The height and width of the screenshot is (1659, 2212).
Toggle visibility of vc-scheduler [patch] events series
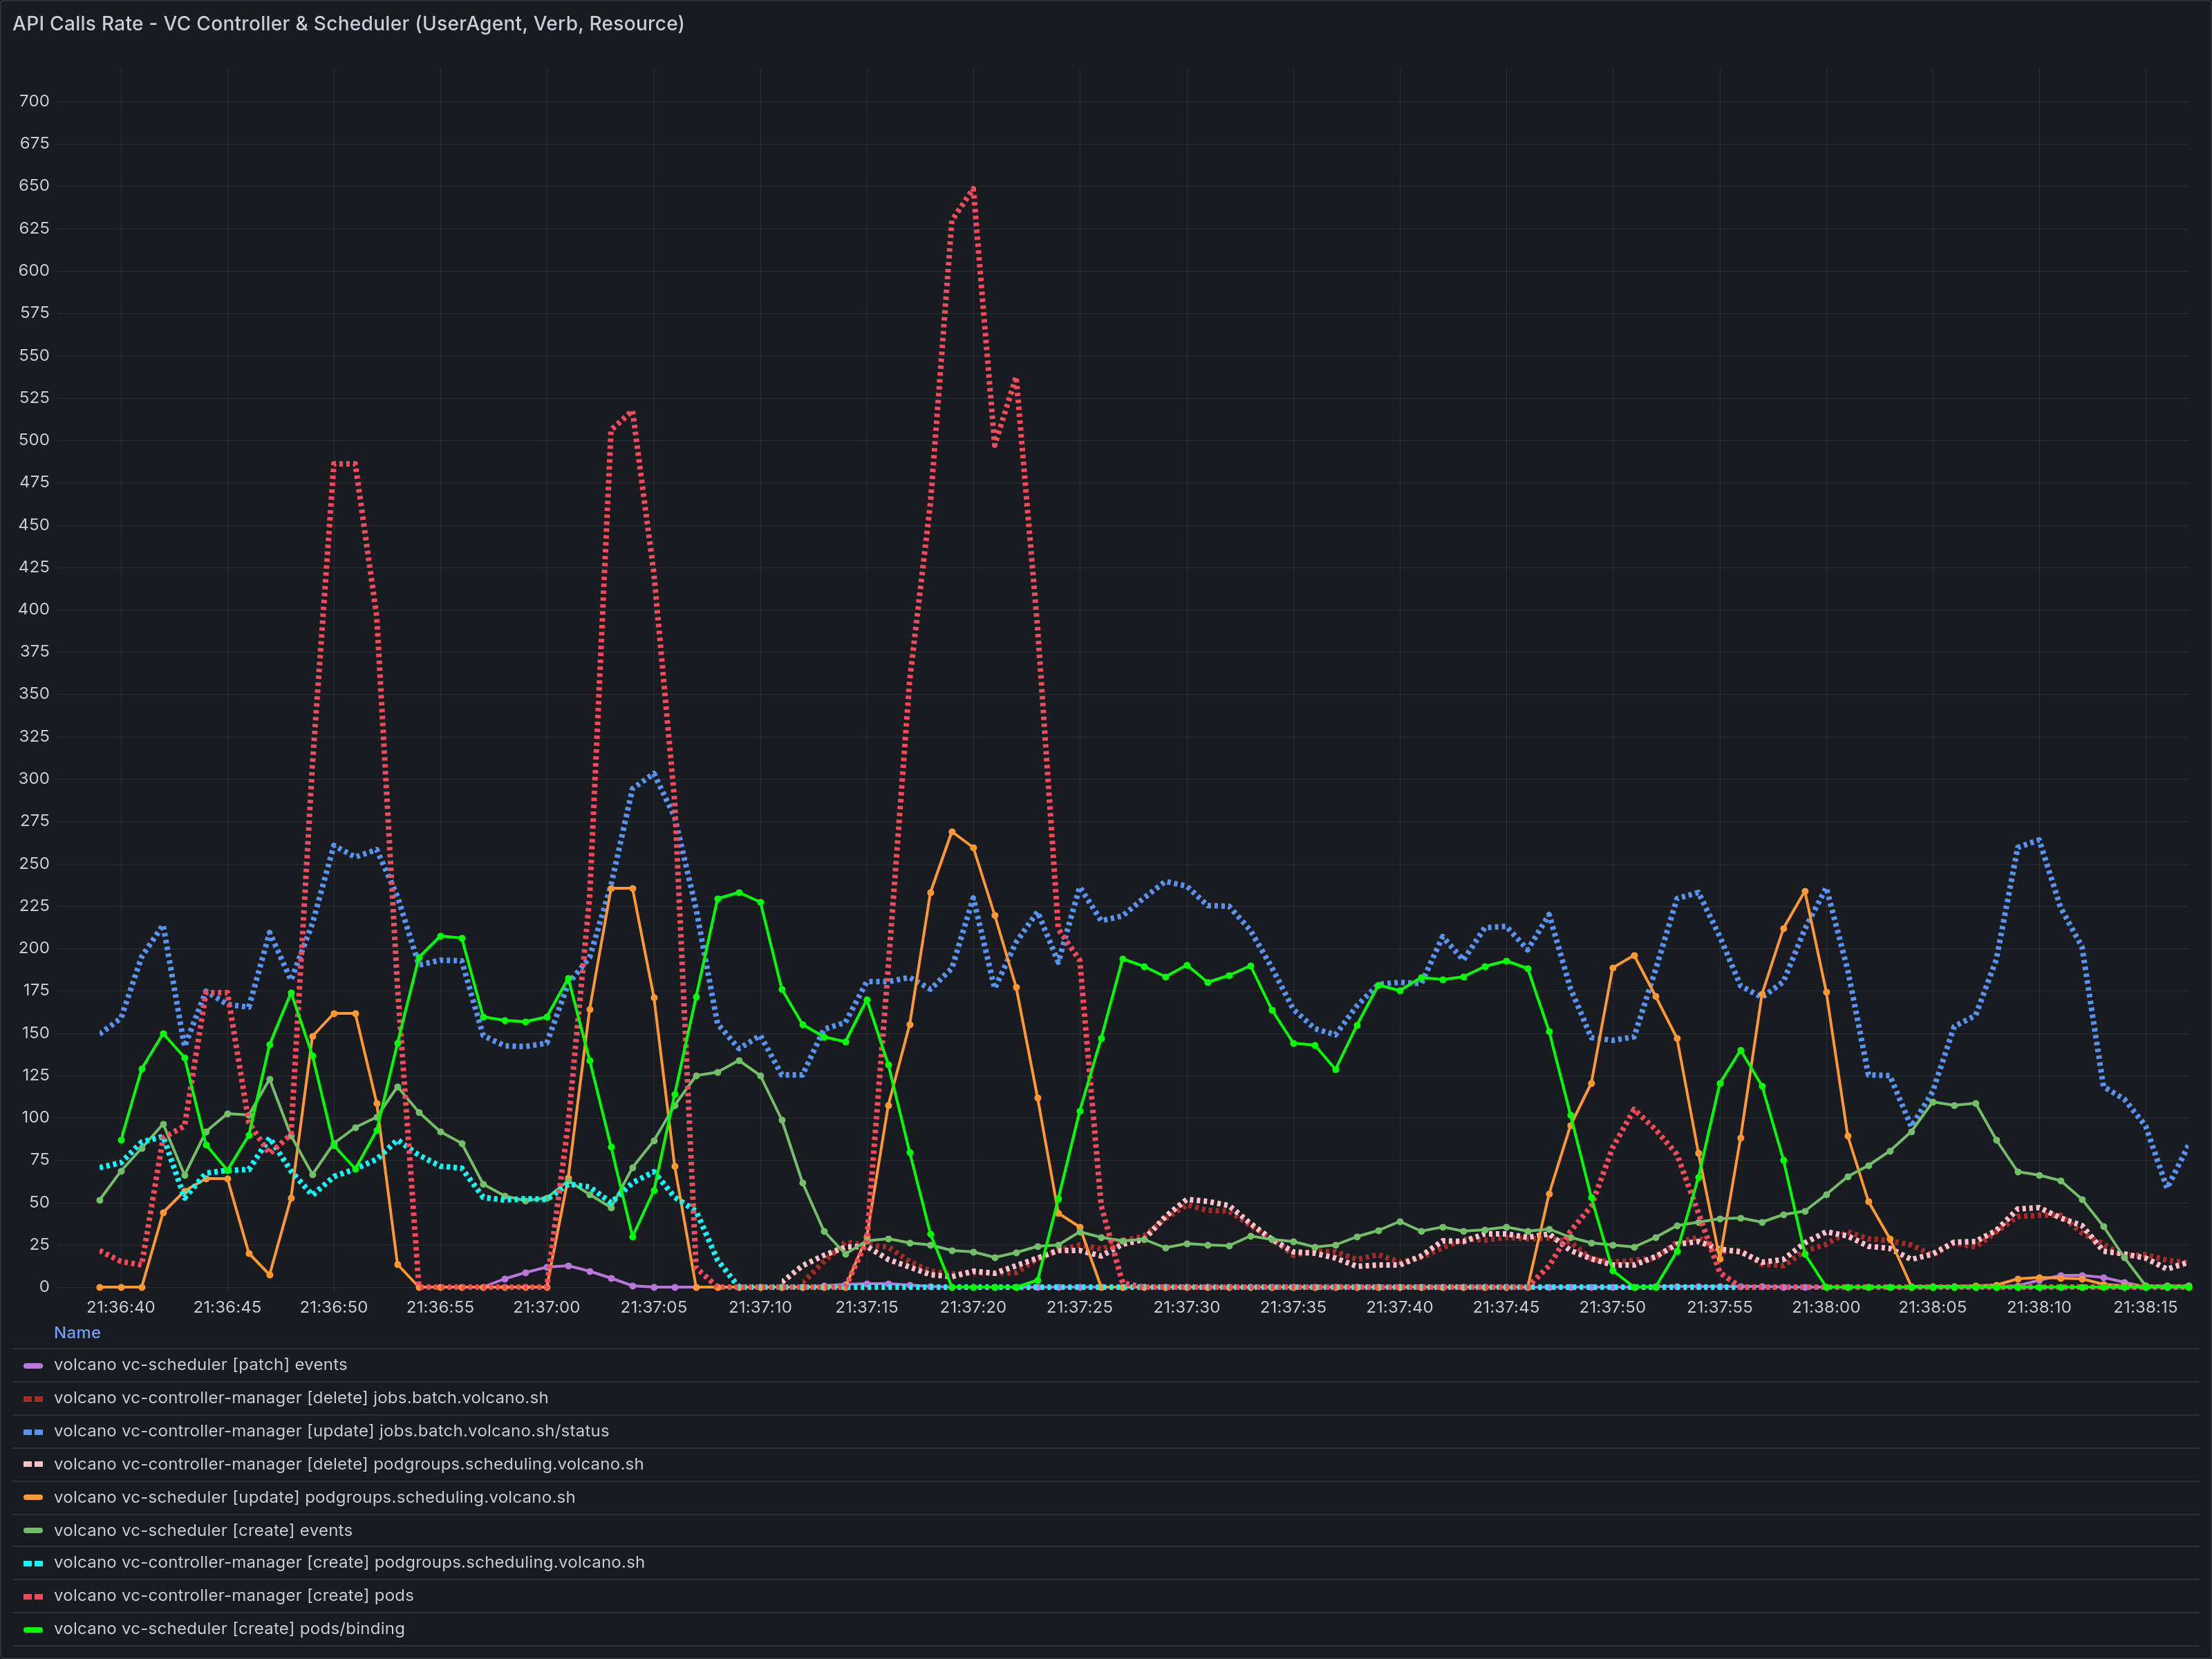(201, 1364)
